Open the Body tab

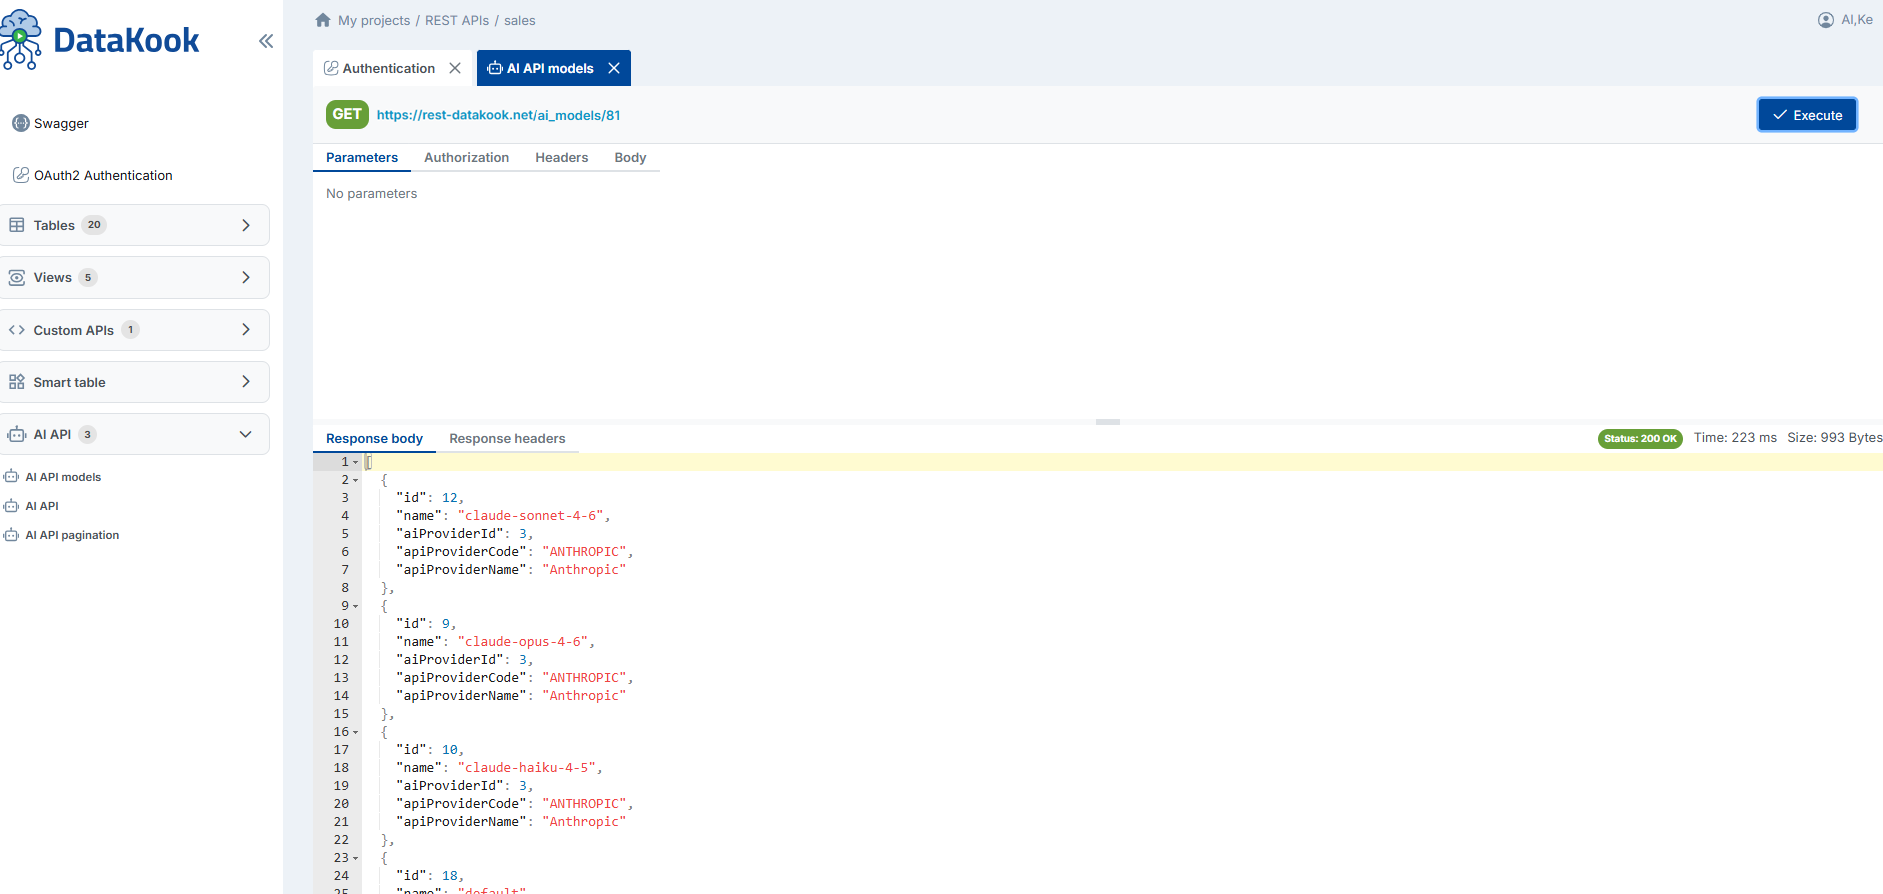coord(630,157)
